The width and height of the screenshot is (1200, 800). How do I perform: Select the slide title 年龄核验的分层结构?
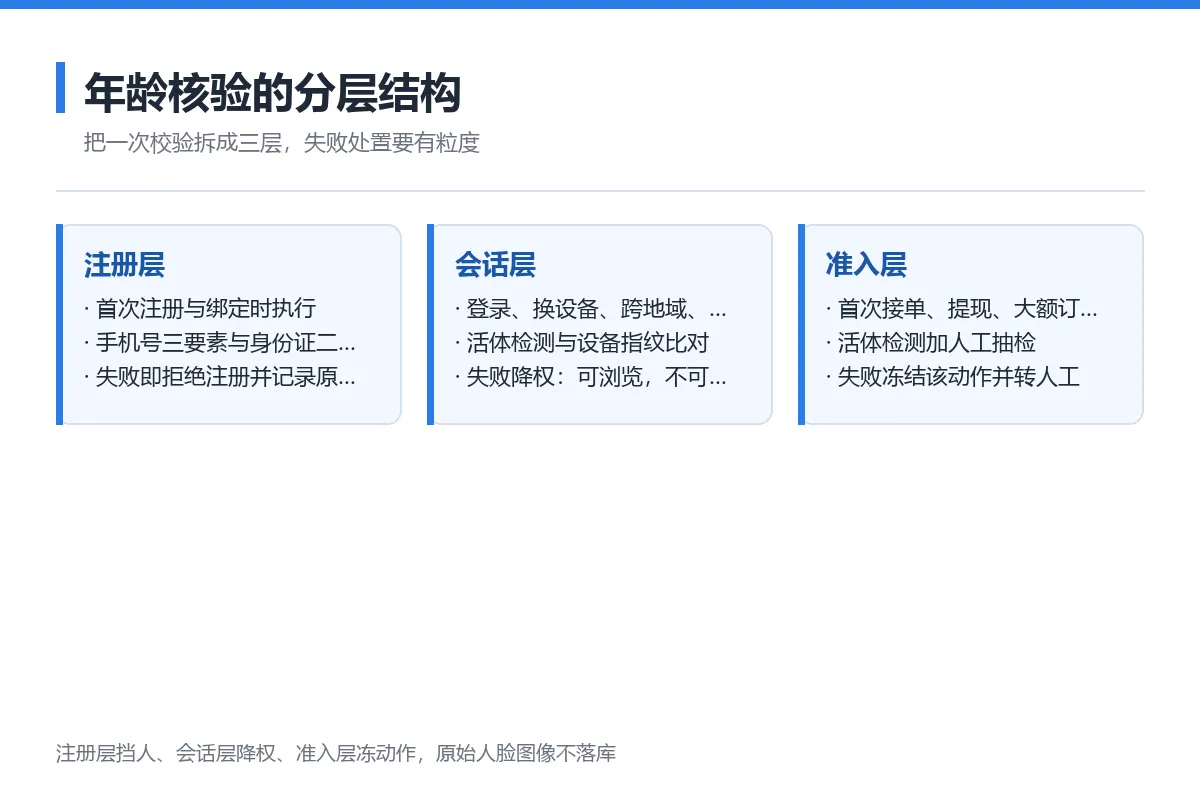click(x=272, y=93)
